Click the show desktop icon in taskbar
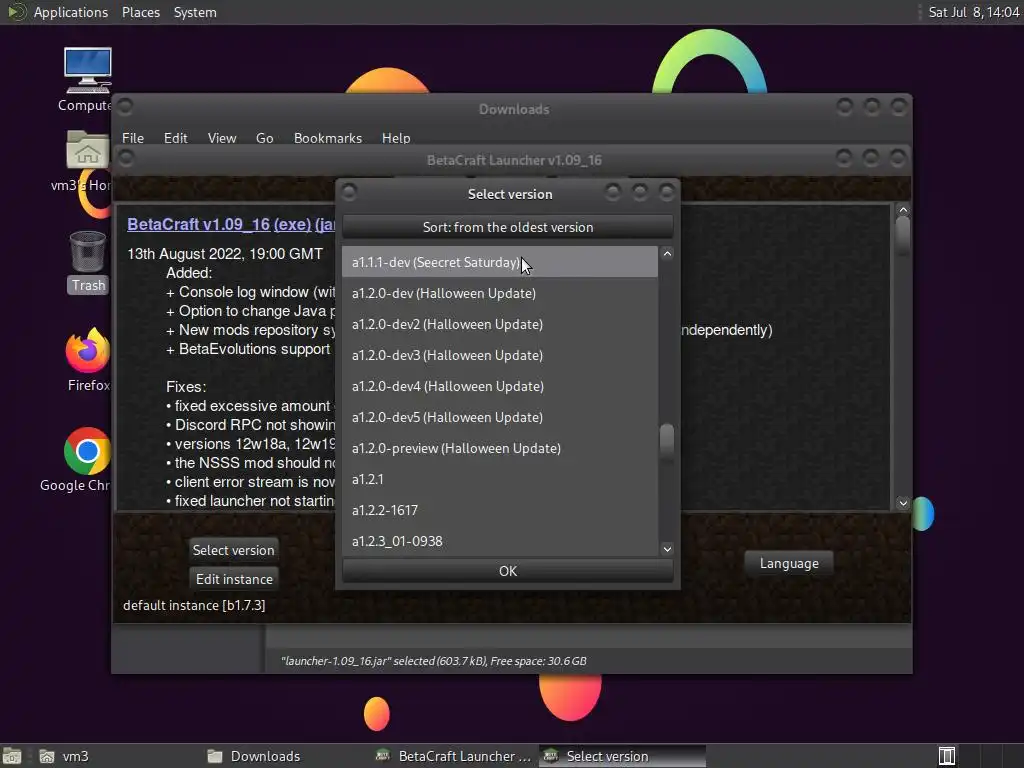The width and height of the screenshot is (1024, 768). [12, 756]
